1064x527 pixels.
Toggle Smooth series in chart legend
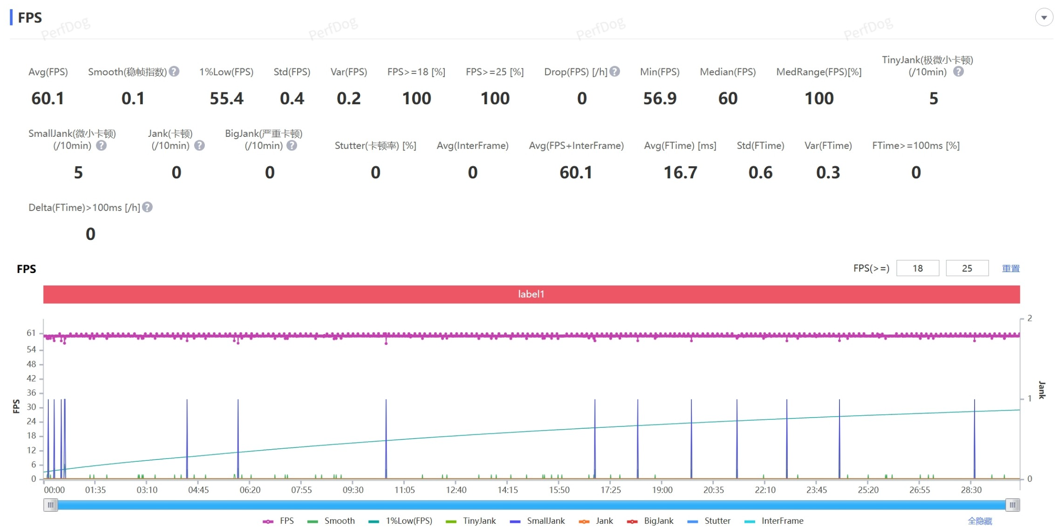(330, 521)
